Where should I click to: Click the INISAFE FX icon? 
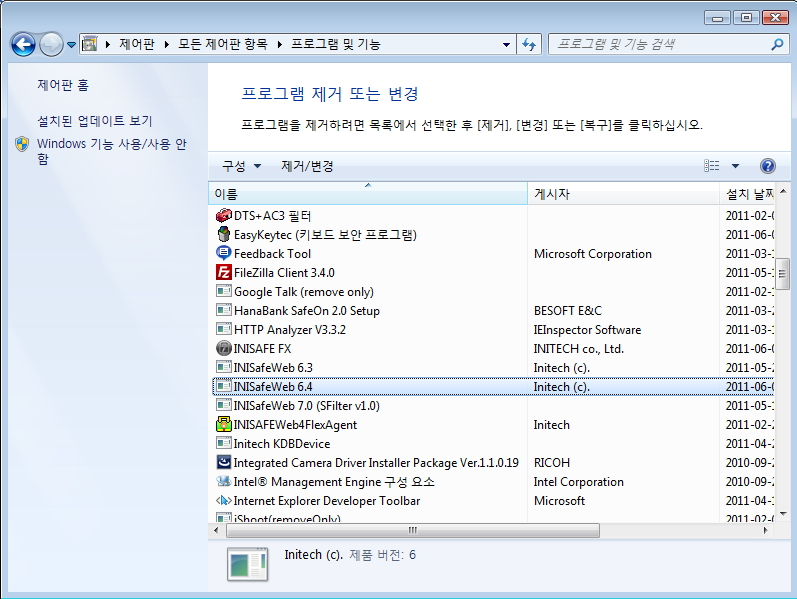pos(223,348)
